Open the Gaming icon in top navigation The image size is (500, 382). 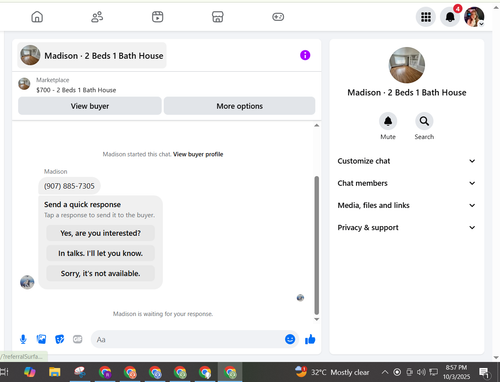[278, 17]
